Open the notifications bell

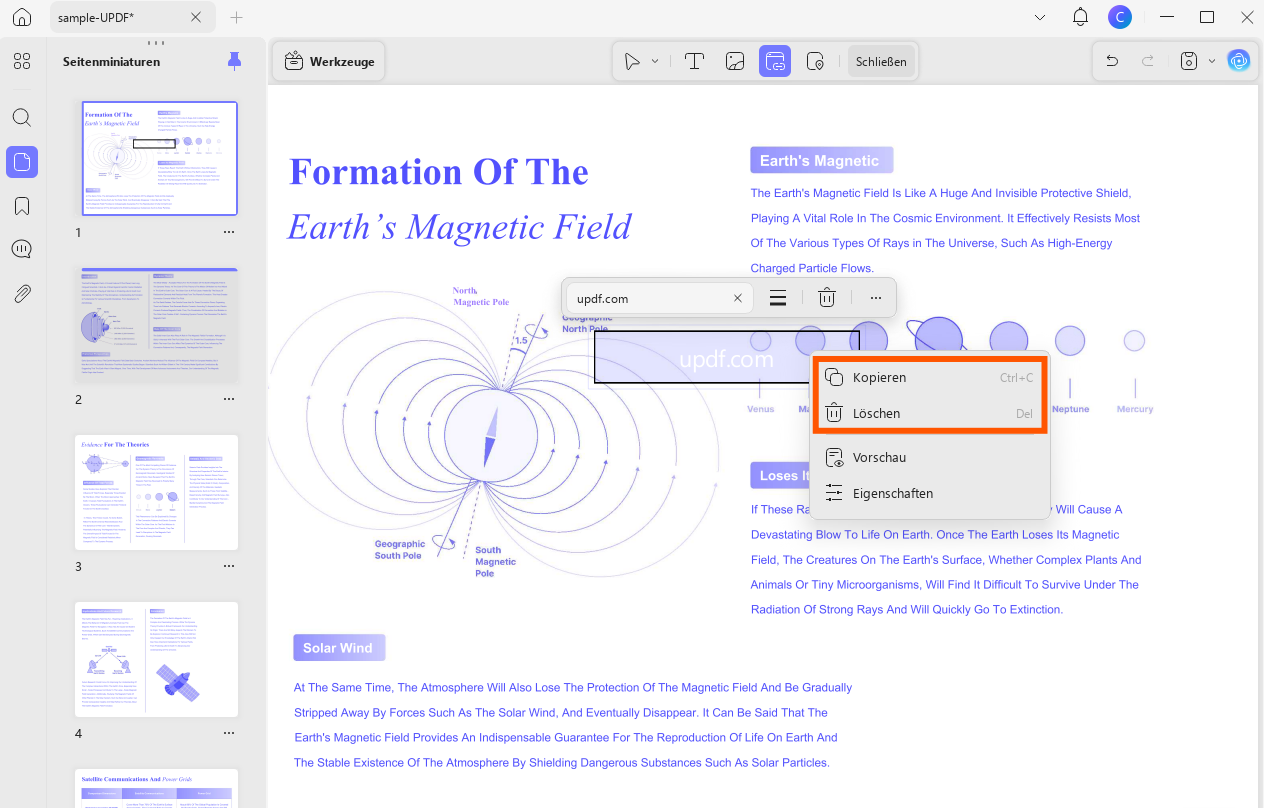[1080, 17]
